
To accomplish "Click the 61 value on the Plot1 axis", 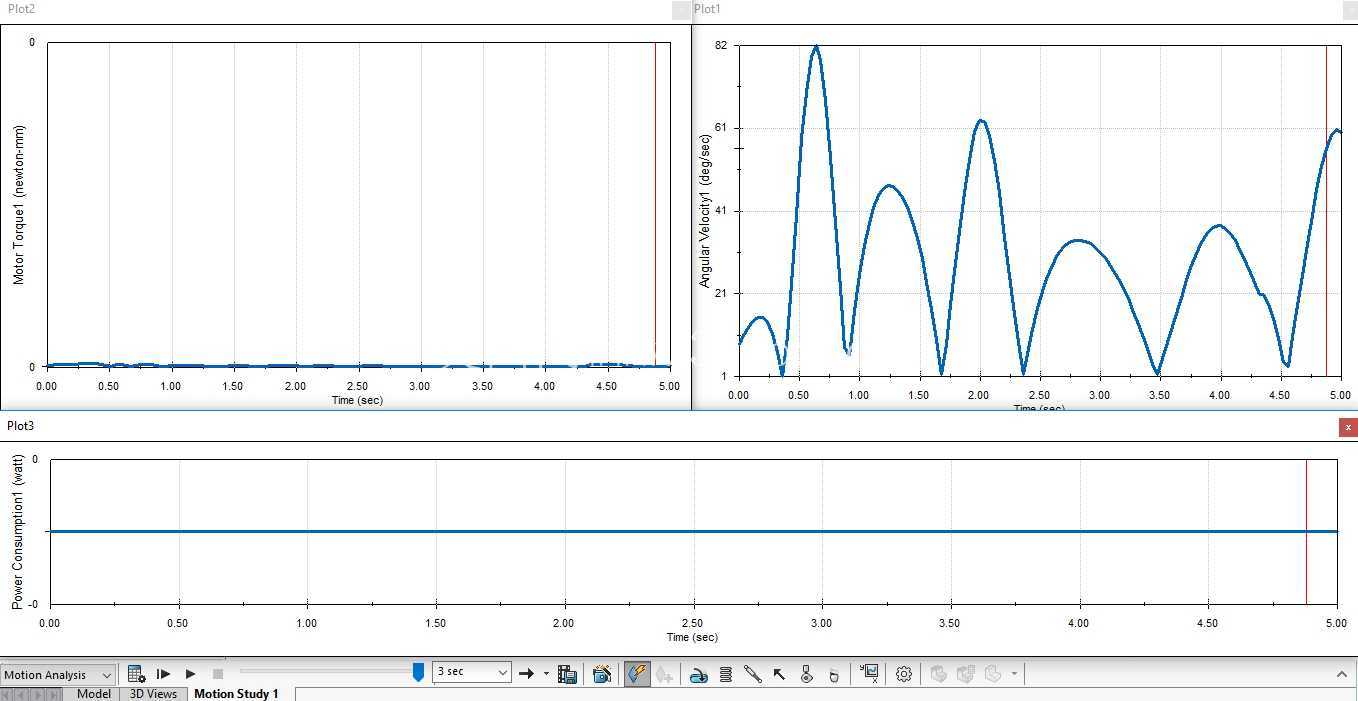I will pos(721,128).
